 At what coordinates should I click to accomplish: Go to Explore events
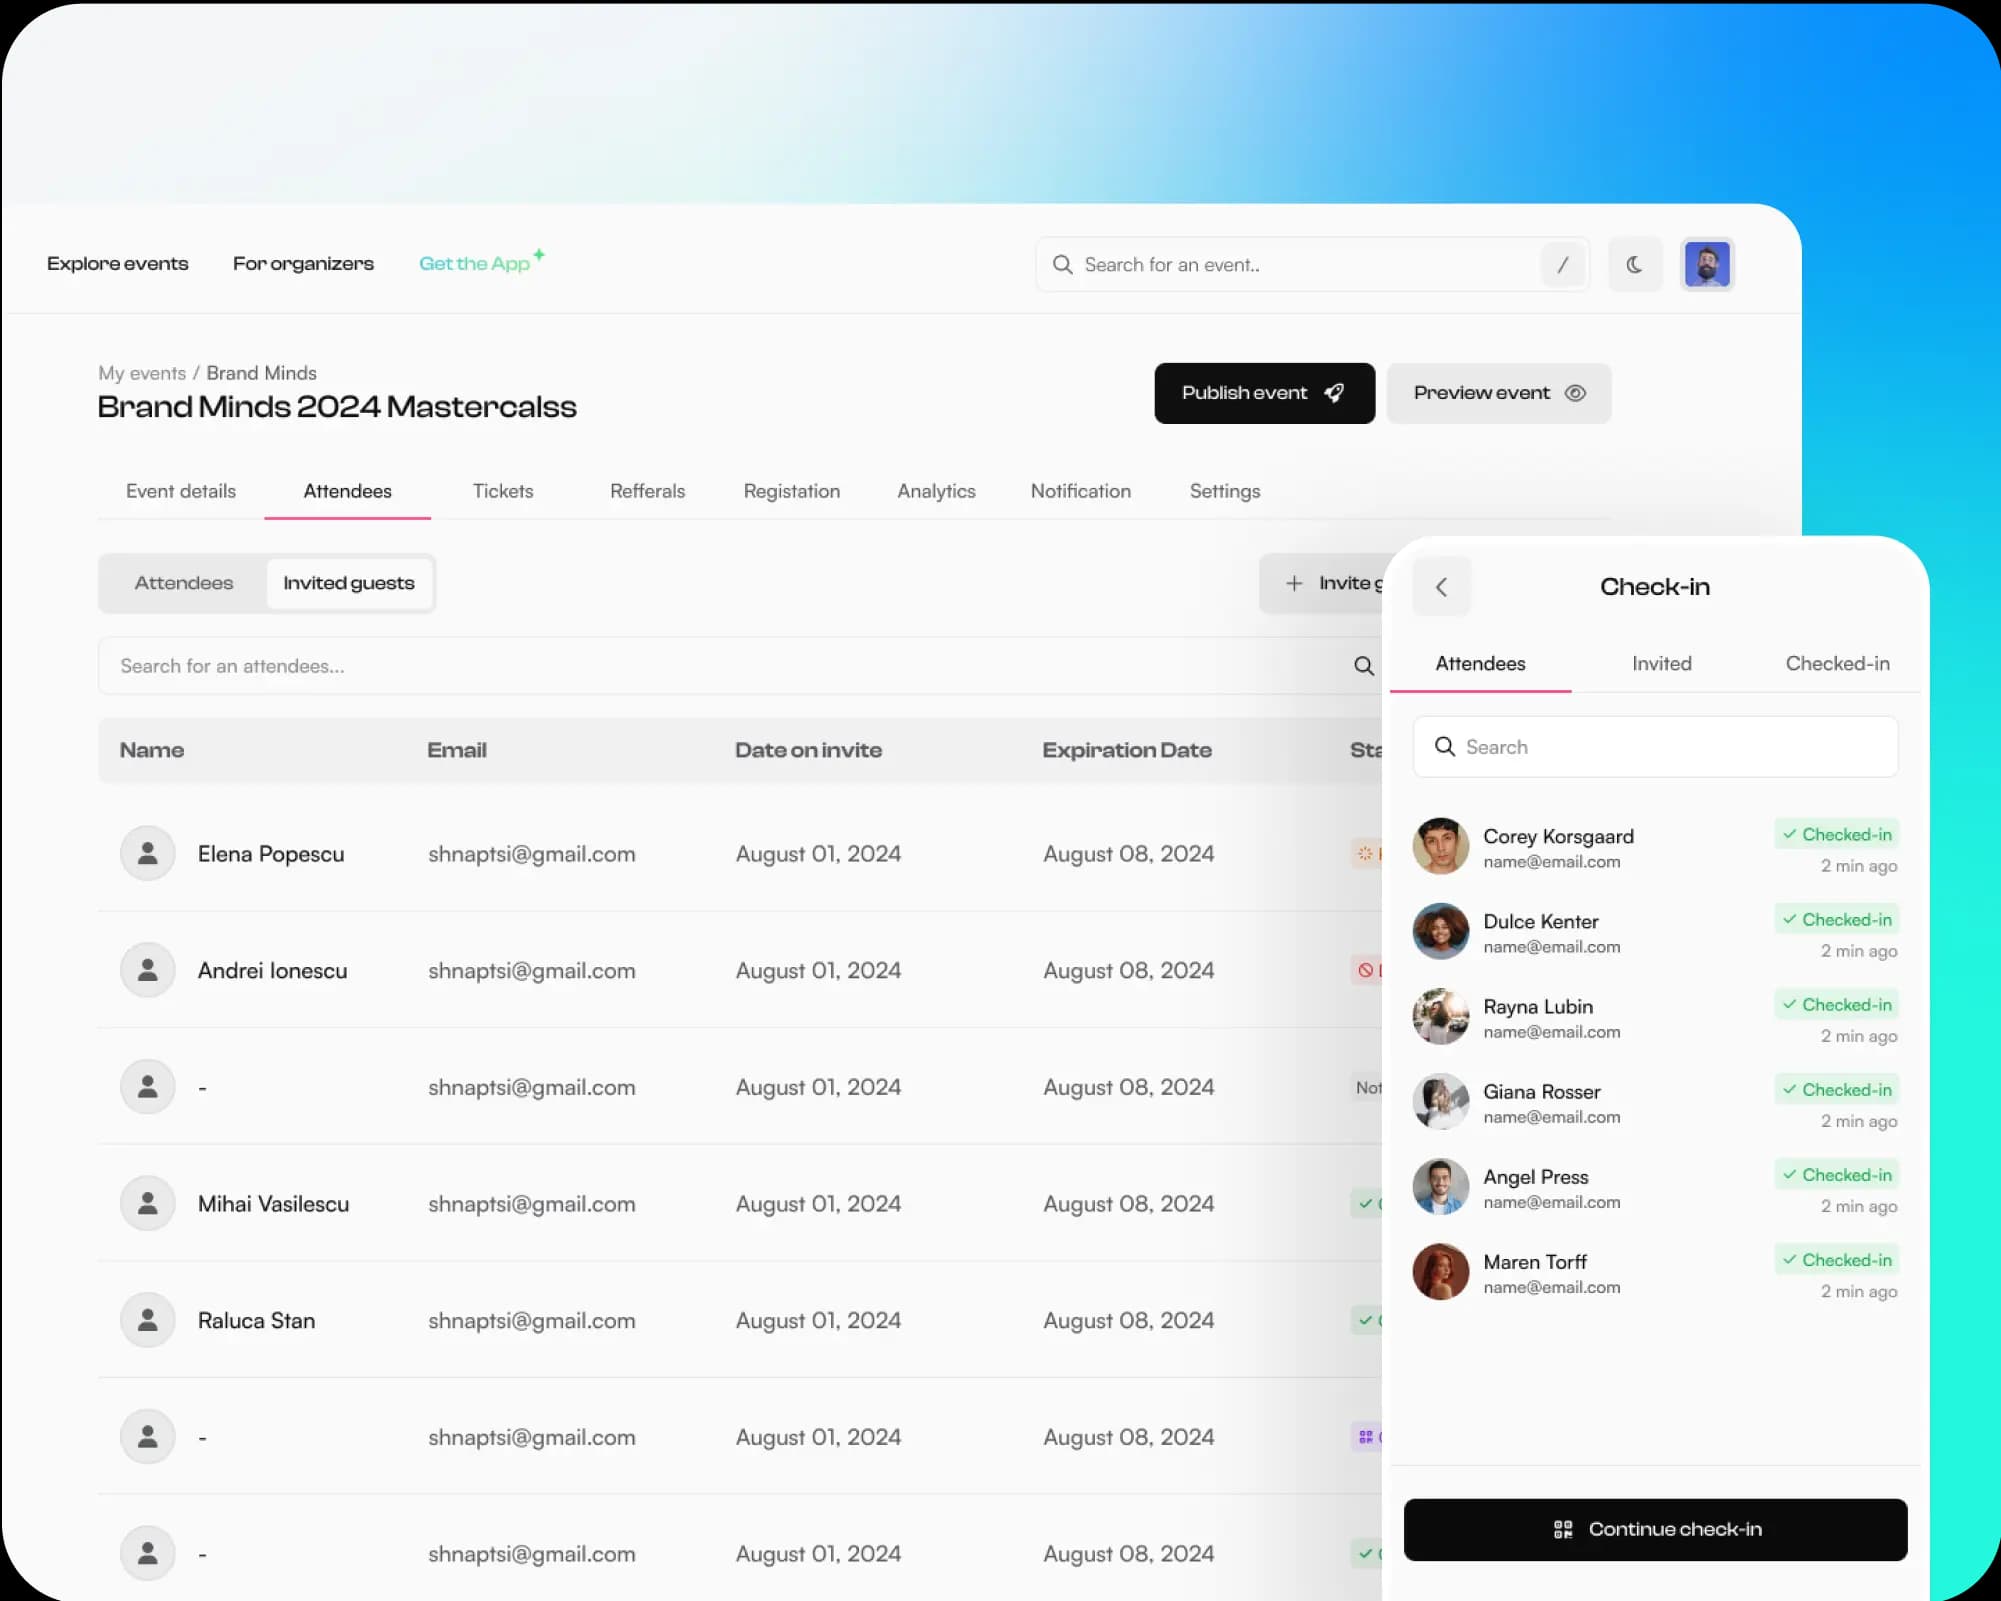click(118, 264)
